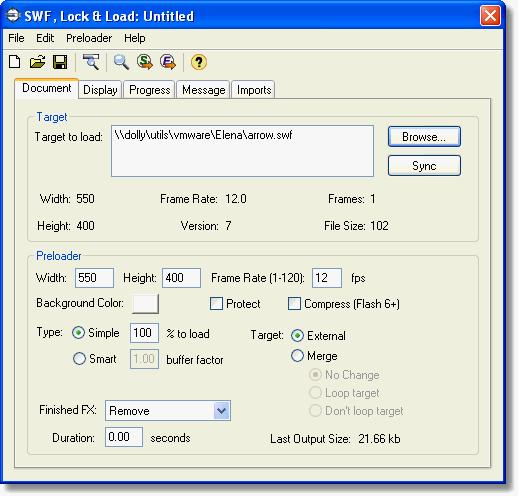Viewport: 518px width, 496px height.
Task: Click the Duration seconds input field
Action: 124,437
